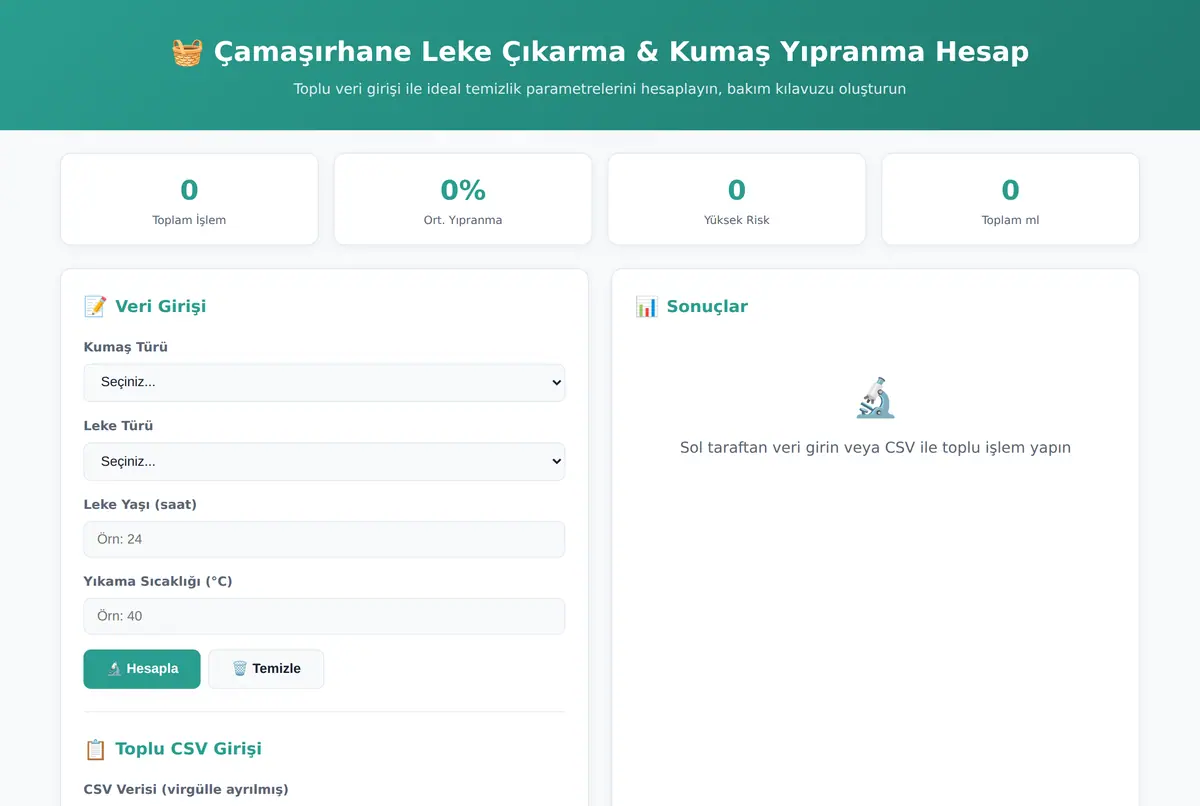
Task: Click the Hesapla button
Action: coord(142,669)
